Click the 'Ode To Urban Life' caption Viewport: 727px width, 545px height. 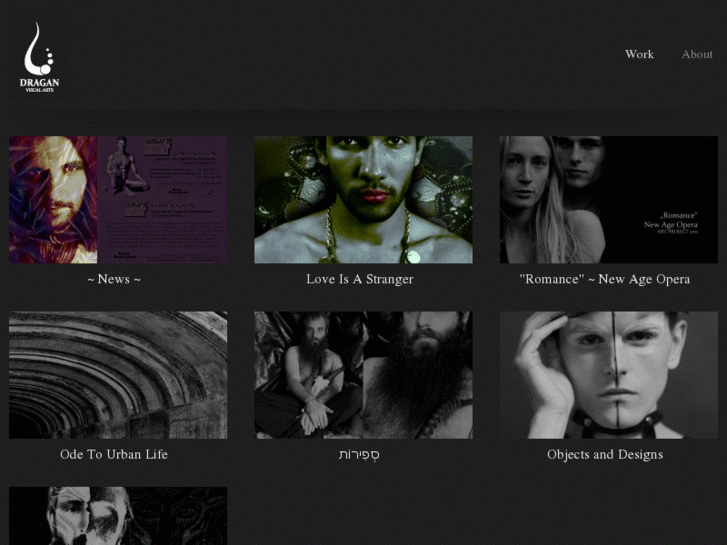click(114, 455)
